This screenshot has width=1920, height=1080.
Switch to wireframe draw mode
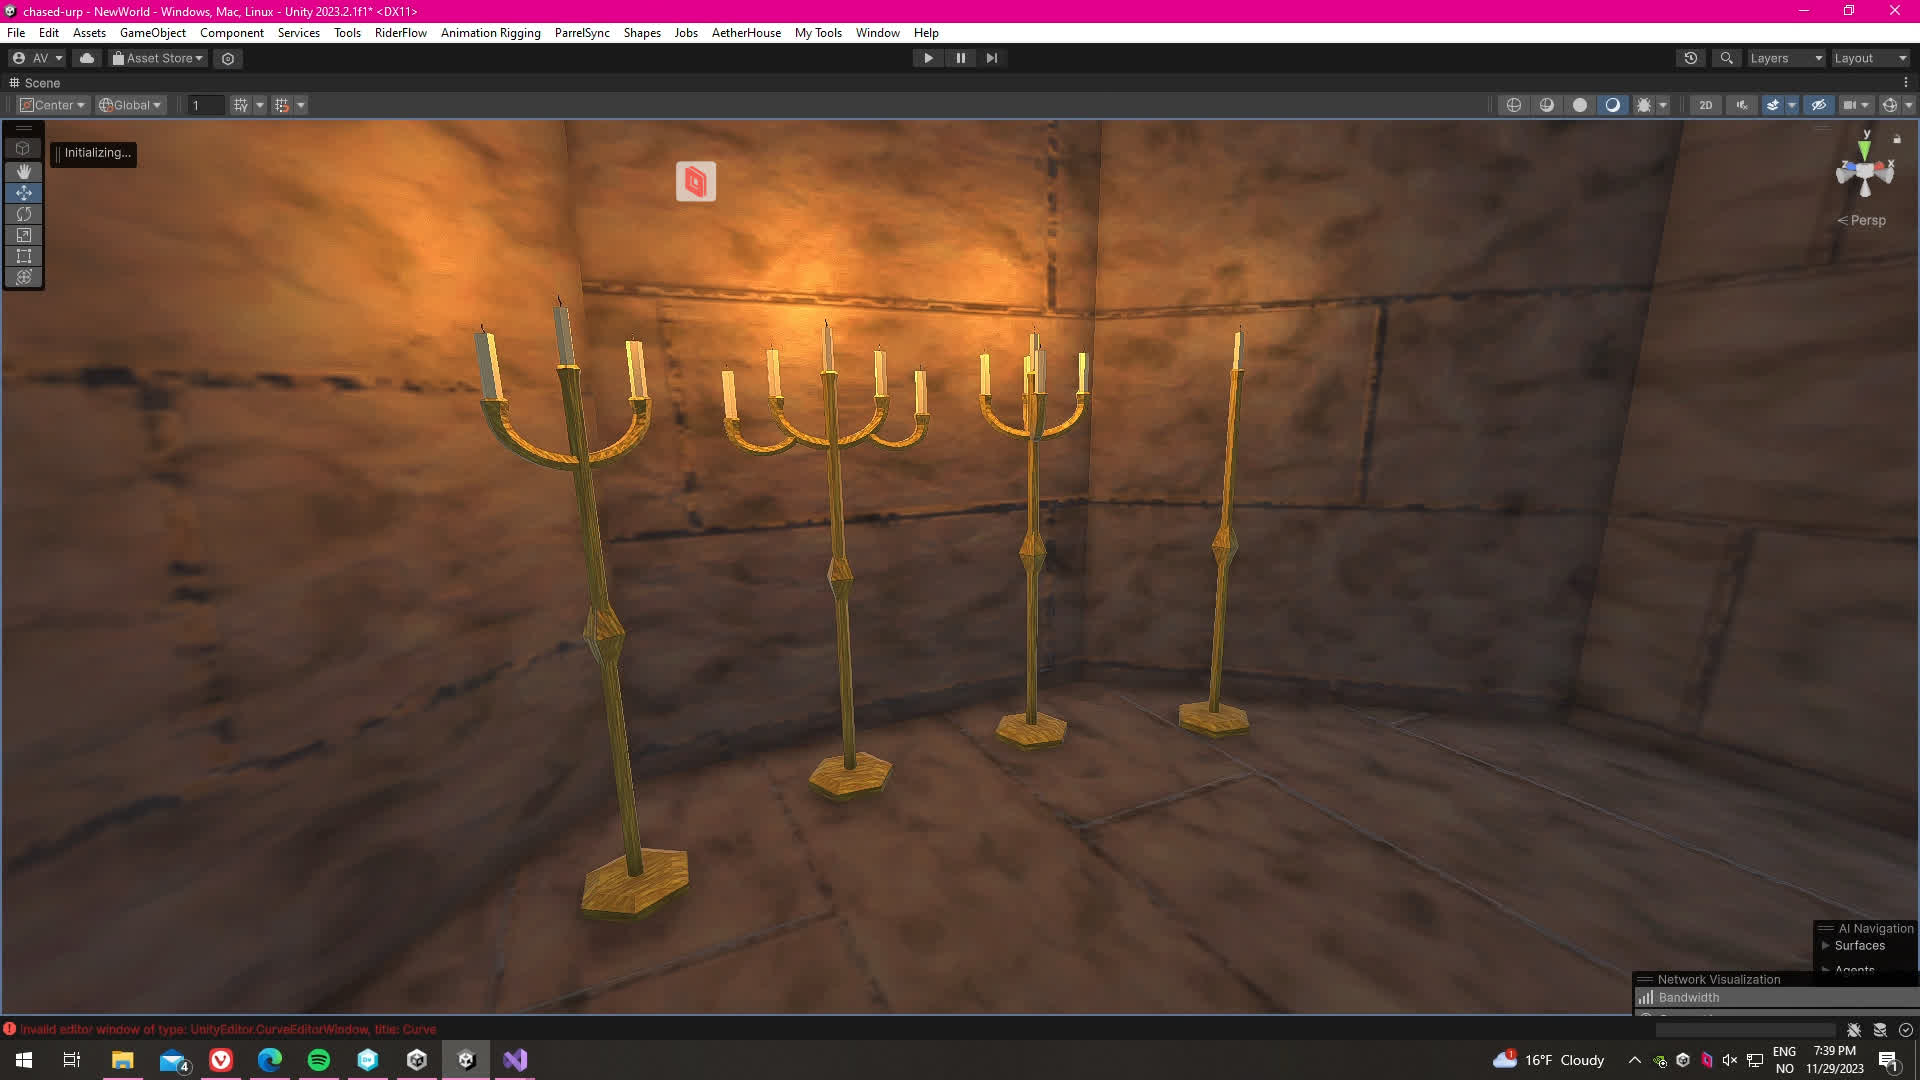click(x=1514, y=105)
